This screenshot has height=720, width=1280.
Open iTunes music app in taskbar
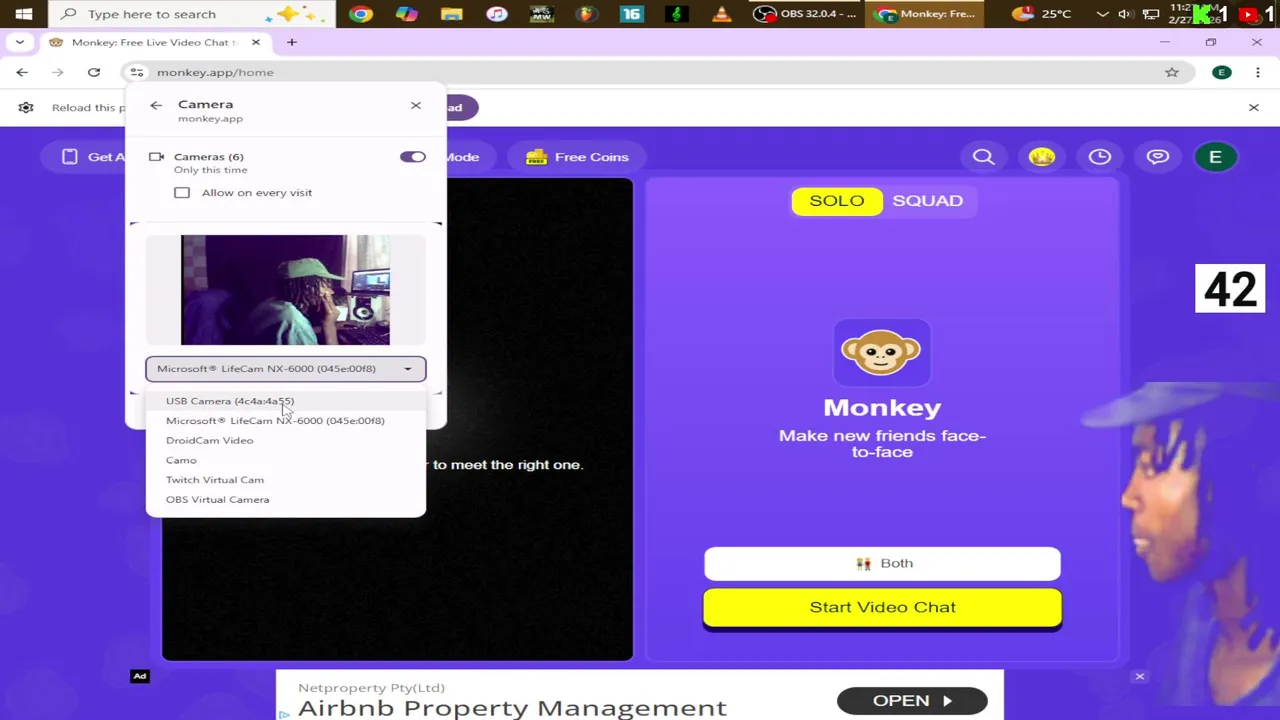click(497, 14)
